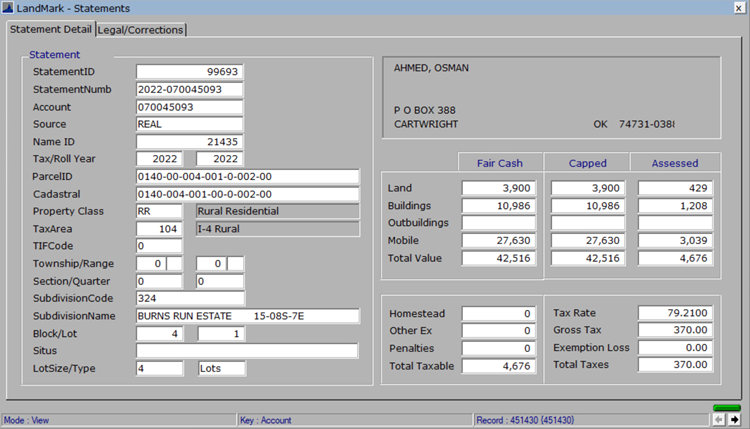This screenshot has width=750, height=429.
Task: Click the Gross Tax field 370.00
Action: 675,330
